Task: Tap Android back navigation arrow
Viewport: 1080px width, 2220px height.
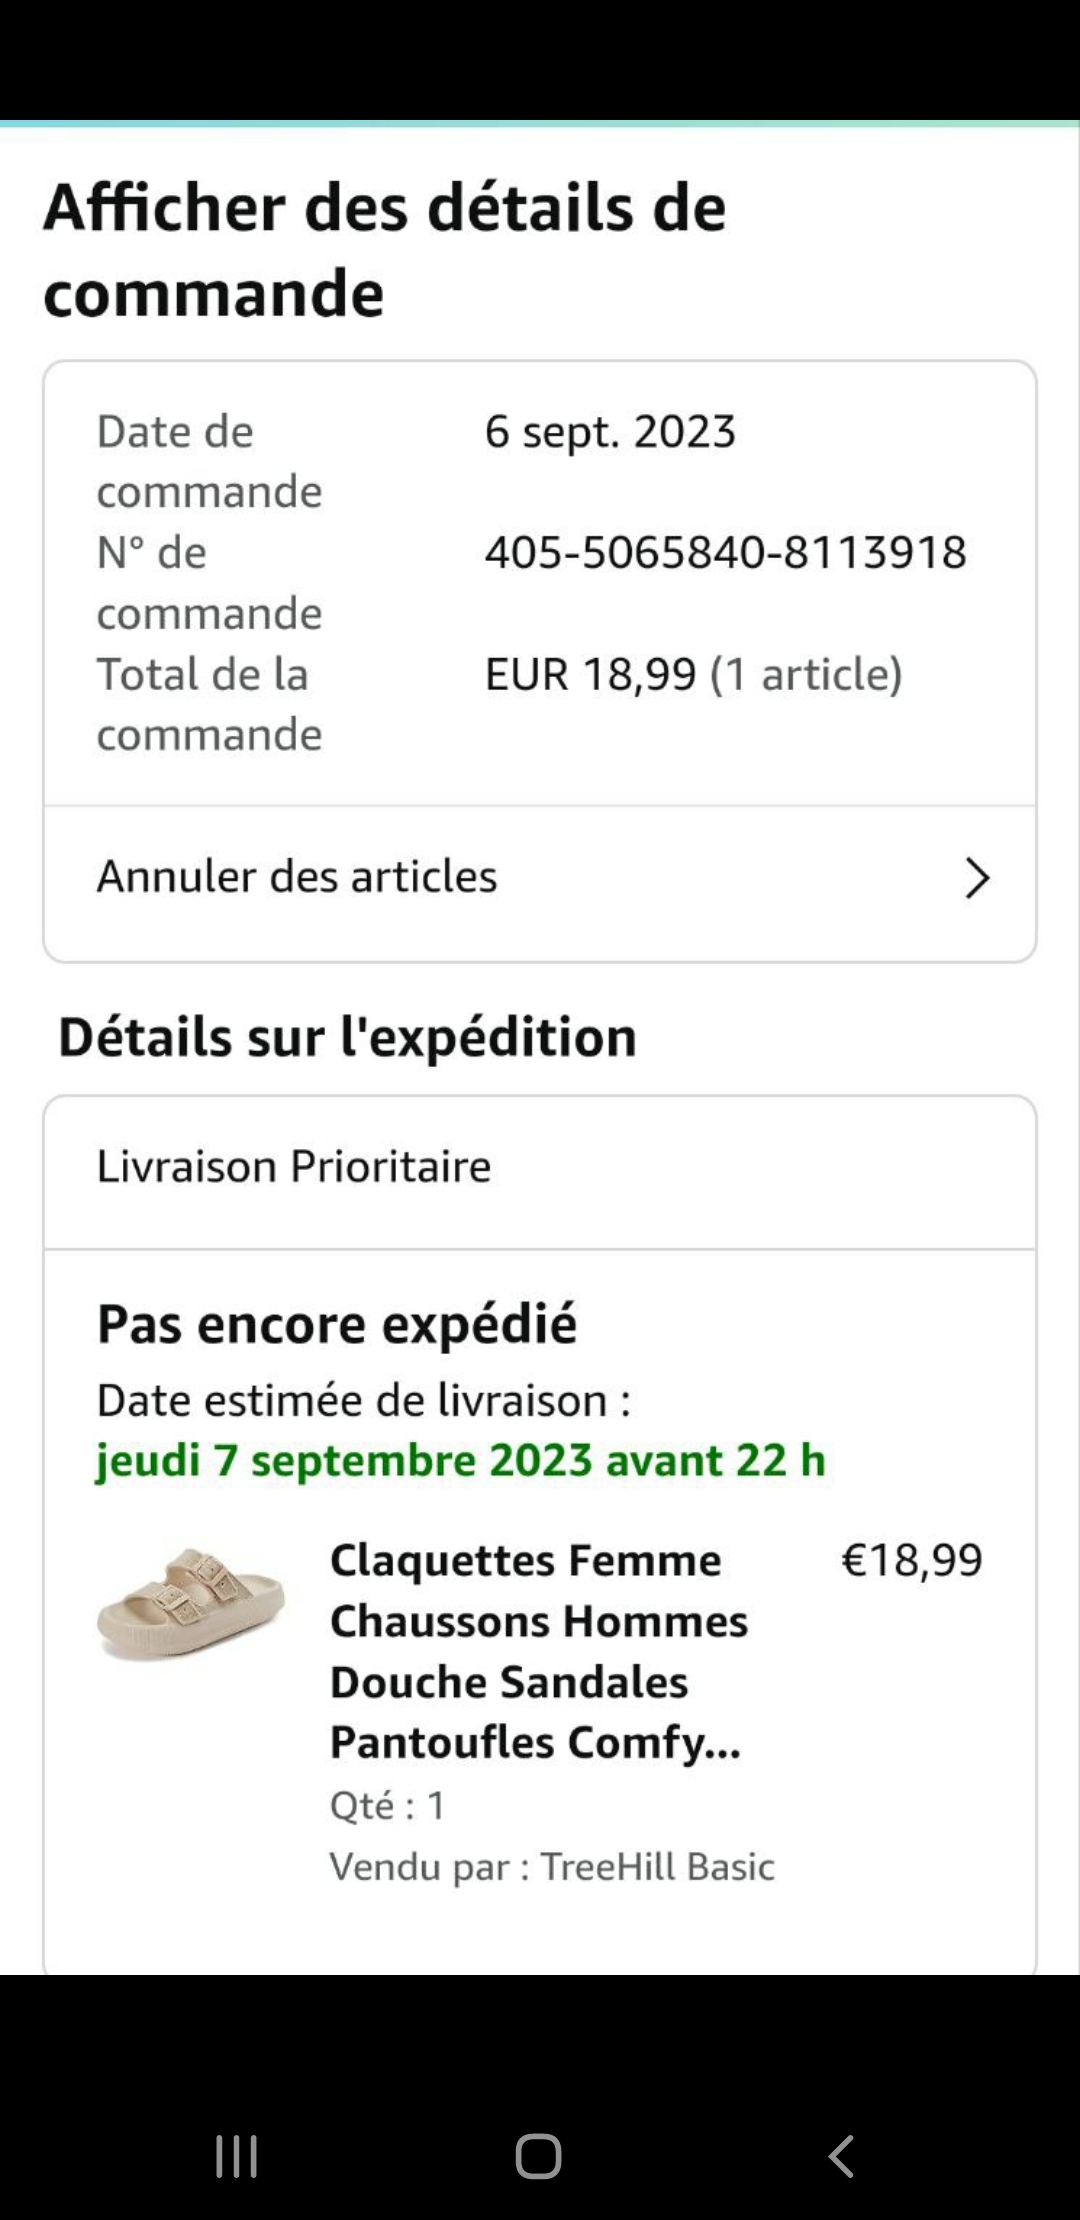Action: pyautogui.click(x=841, y=2156)
